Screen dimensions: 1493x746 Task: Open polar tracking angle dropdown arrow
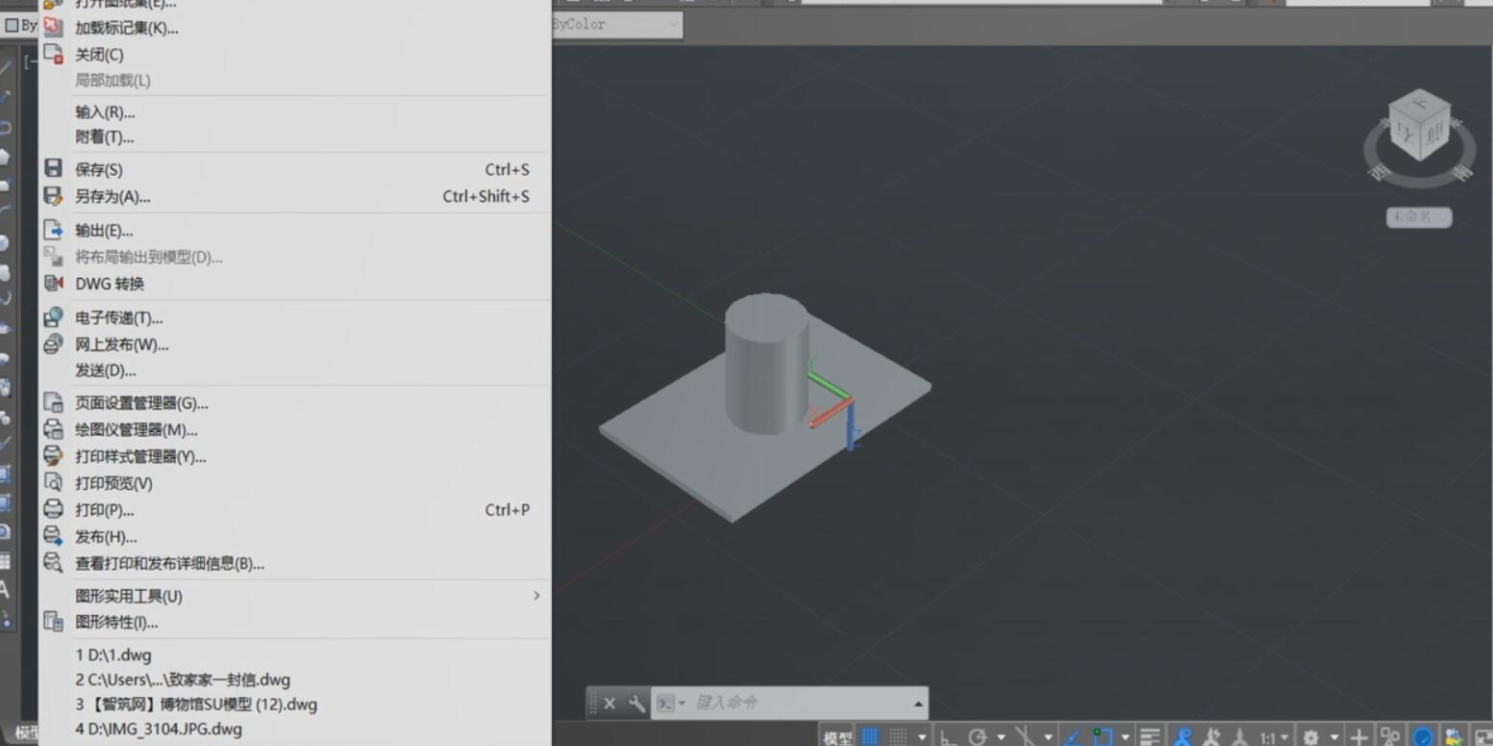click(x=1001, y=738)
